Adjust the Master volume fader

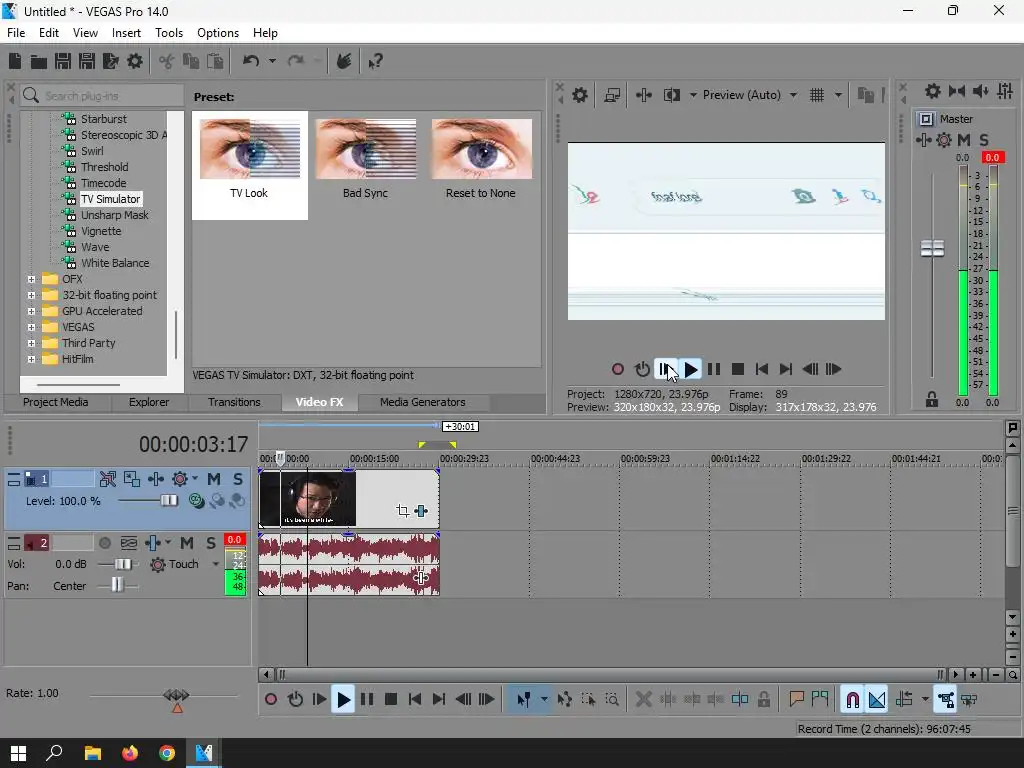coord(932,248)
